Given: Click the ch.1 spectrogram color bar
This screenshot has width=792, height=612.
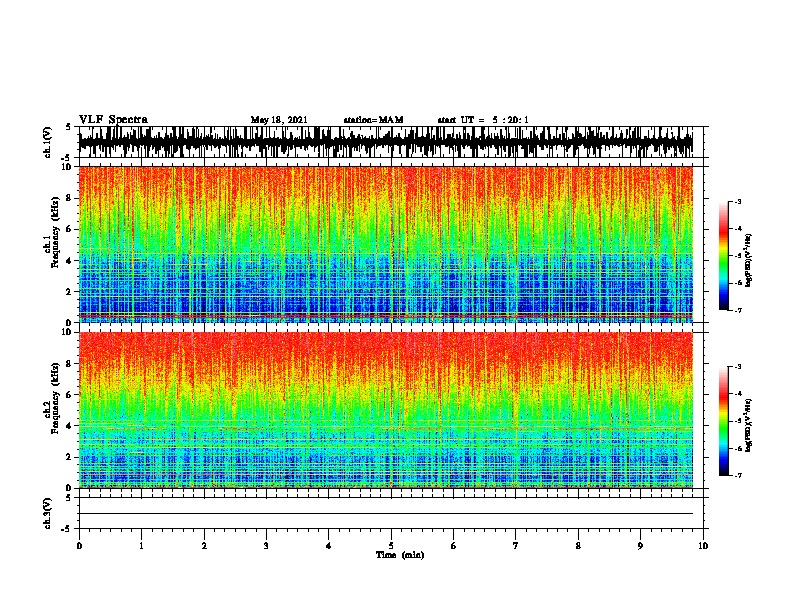Looking at the screenshot, I should (723, 256).
